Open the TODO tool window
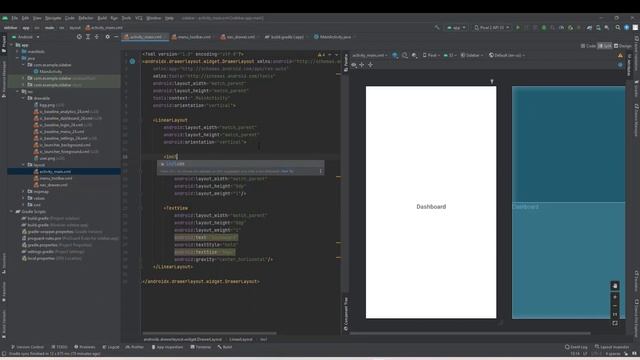The height and width of the screenshot is (360, 640). coord(60,347)
